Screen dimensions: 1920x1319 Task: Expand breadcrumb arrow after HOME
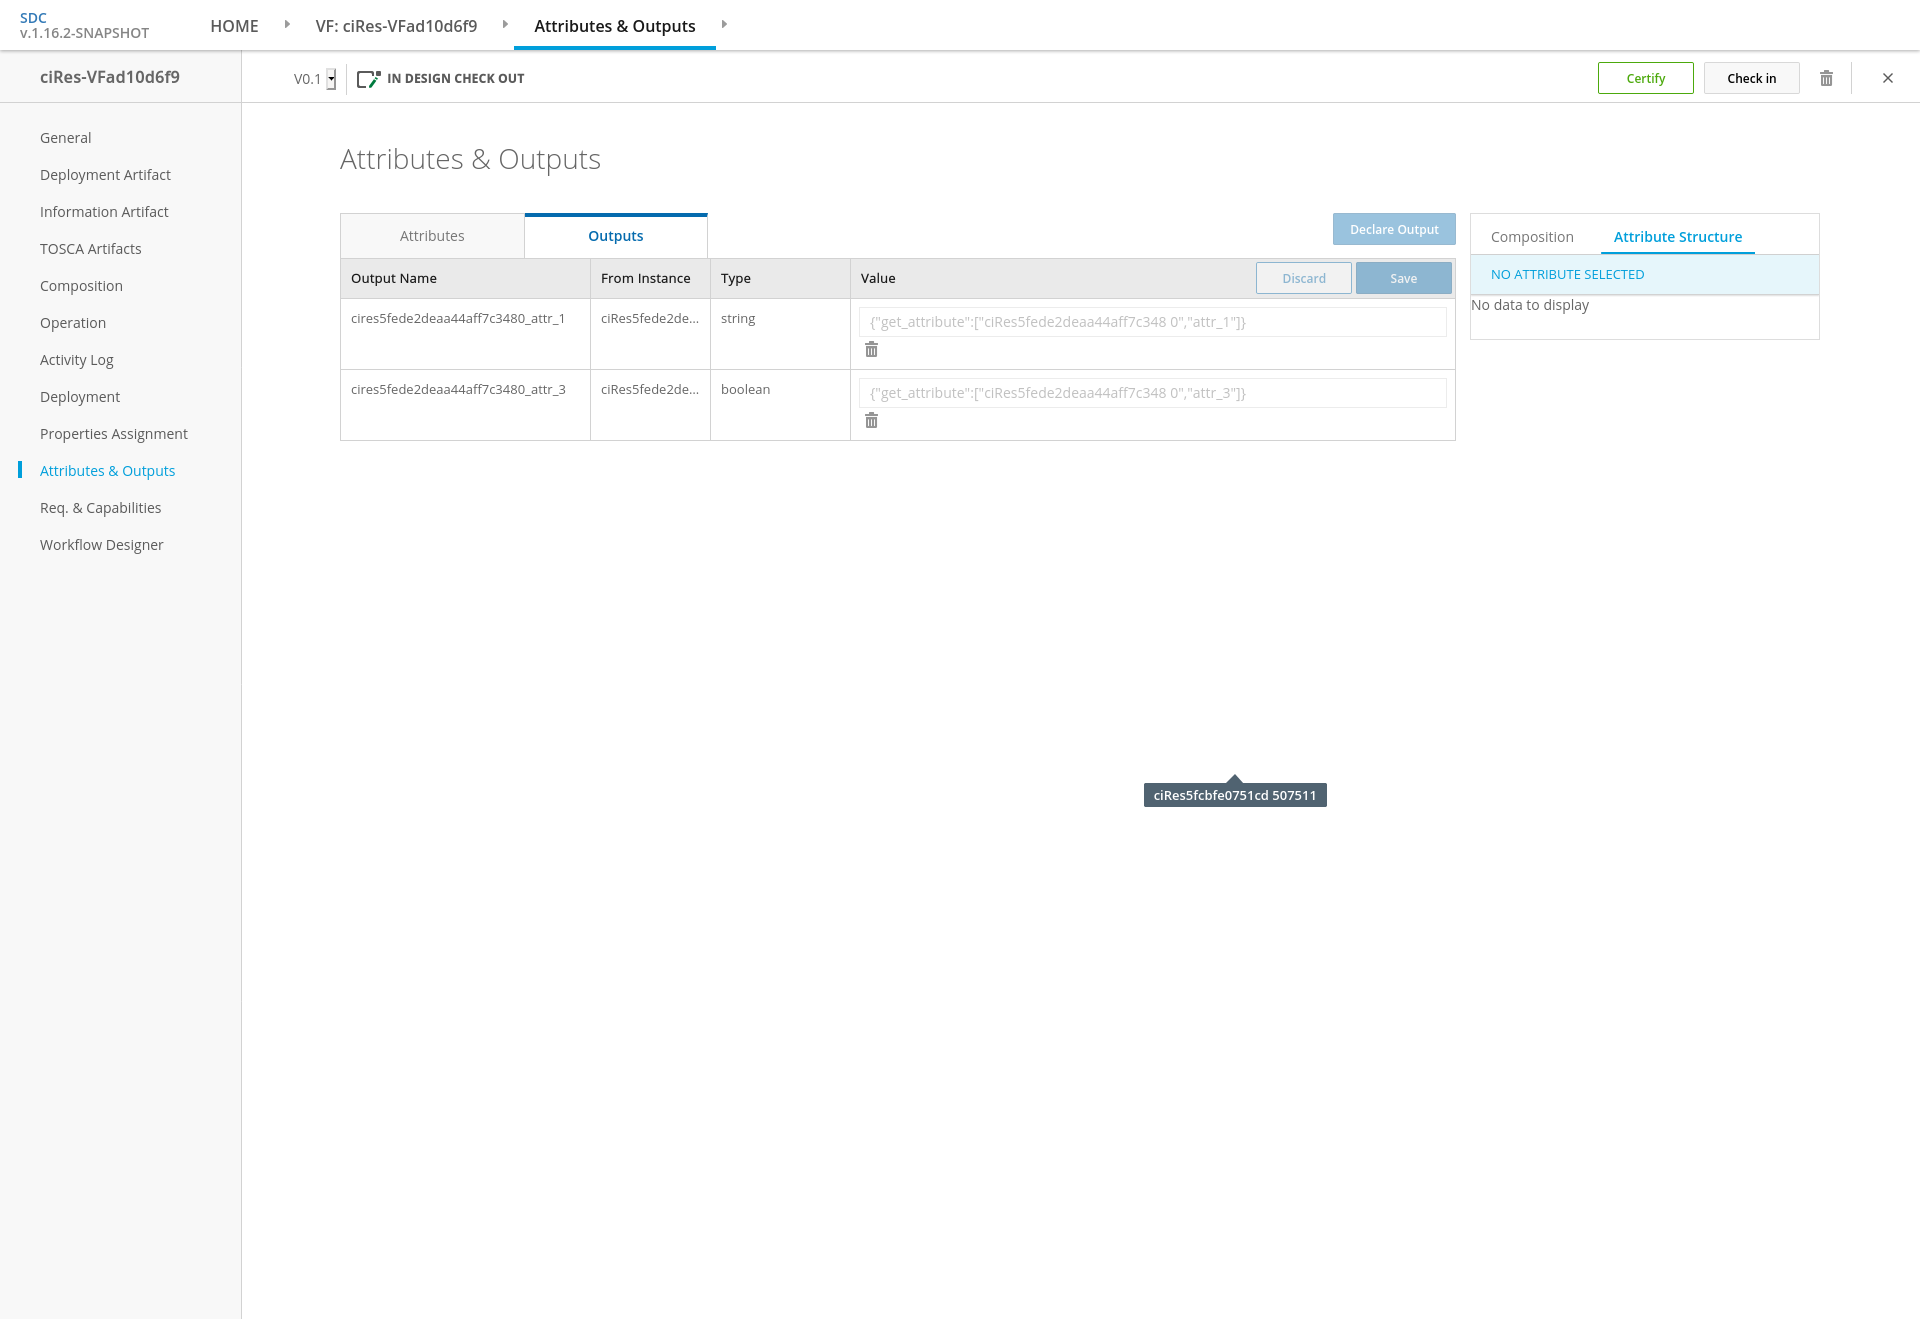pyautogui.click(x=287, y=25)
